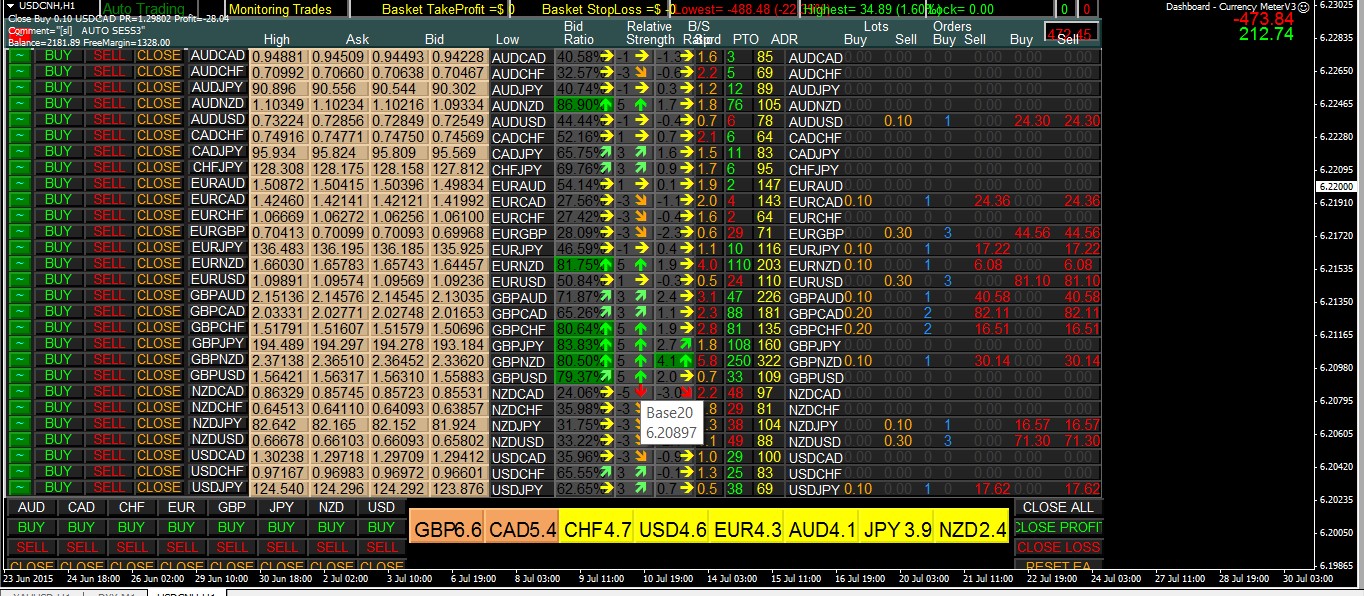The image size is (1364, 596).
Task: Click BUY under the USD basket column
Action: 381,527
